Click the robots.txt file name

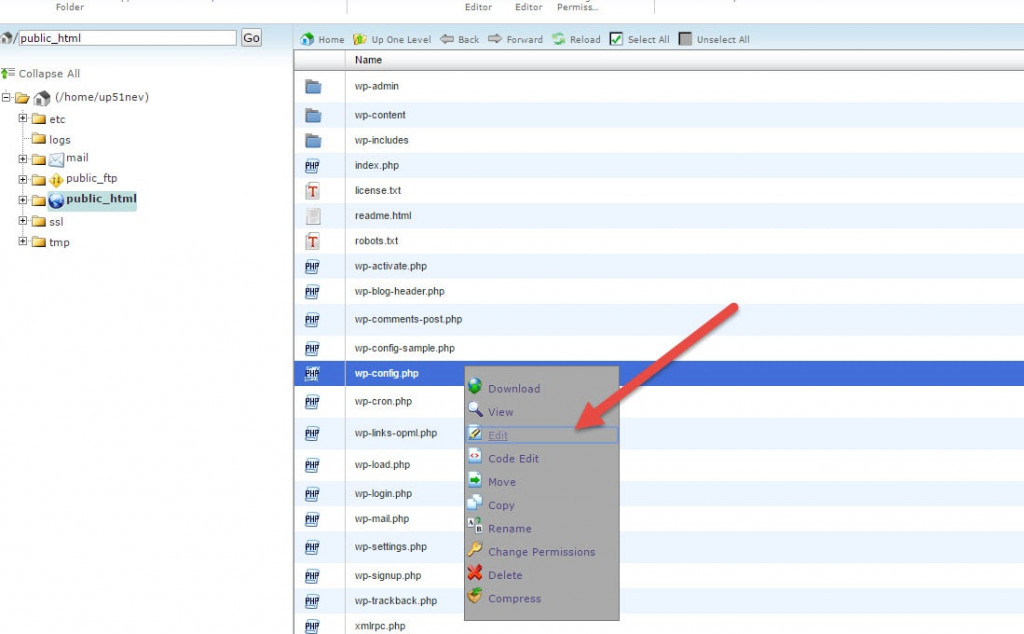pyautogui.click(x=376, y=241)
